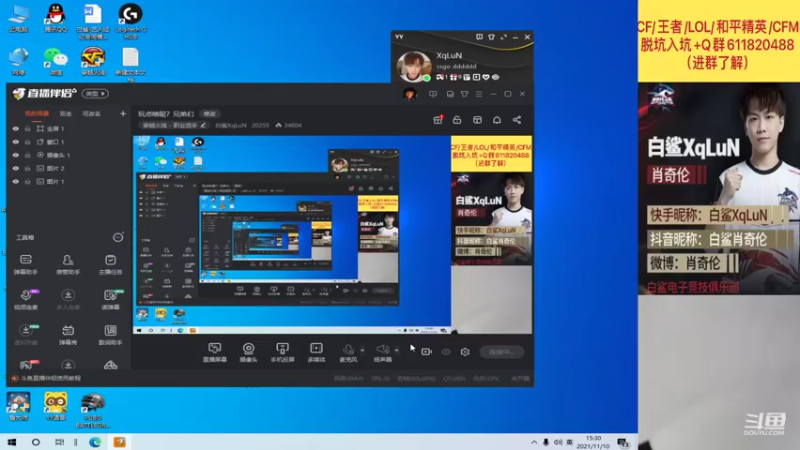This screenshot has height=450, width=800.
Task: Click the message icon beside the avatar
Action: pos(433,94)
